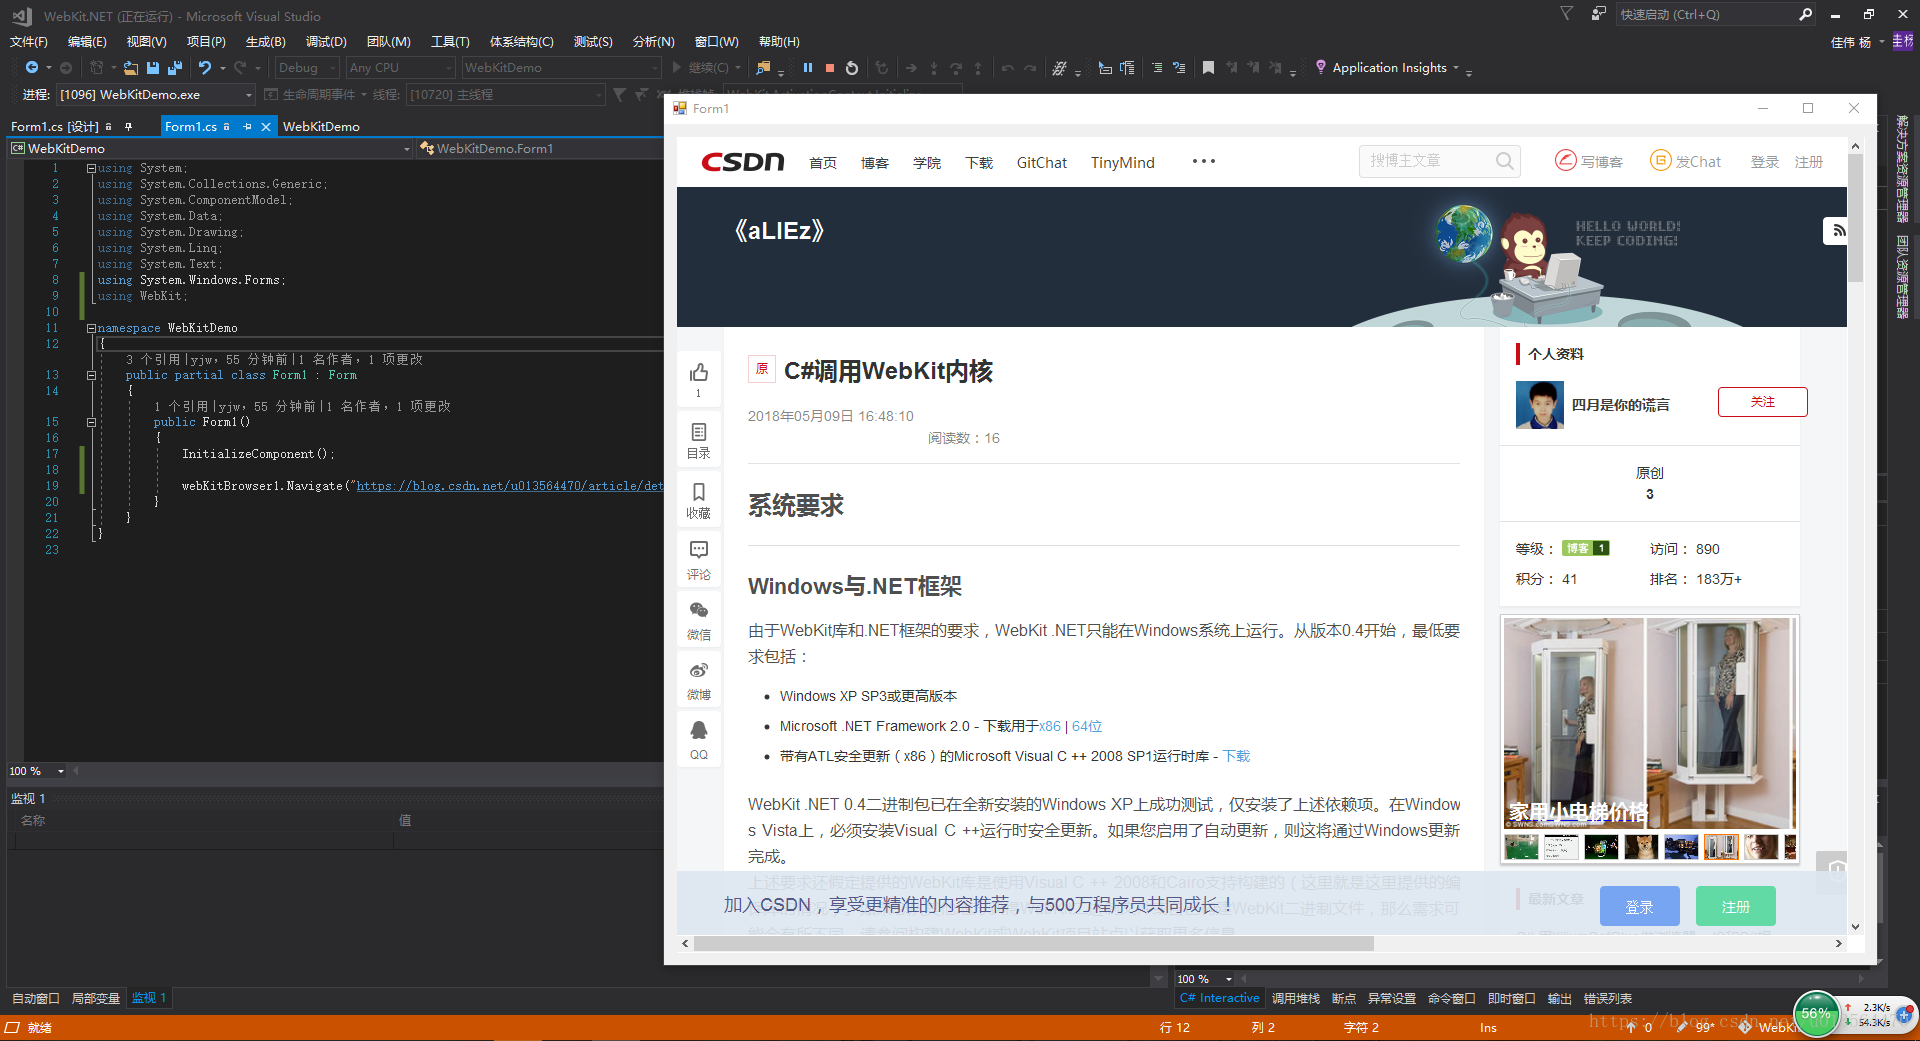Open the WebKitDemo startup project dropdown
1920x1041 pixels.
(x=561, y=67)
